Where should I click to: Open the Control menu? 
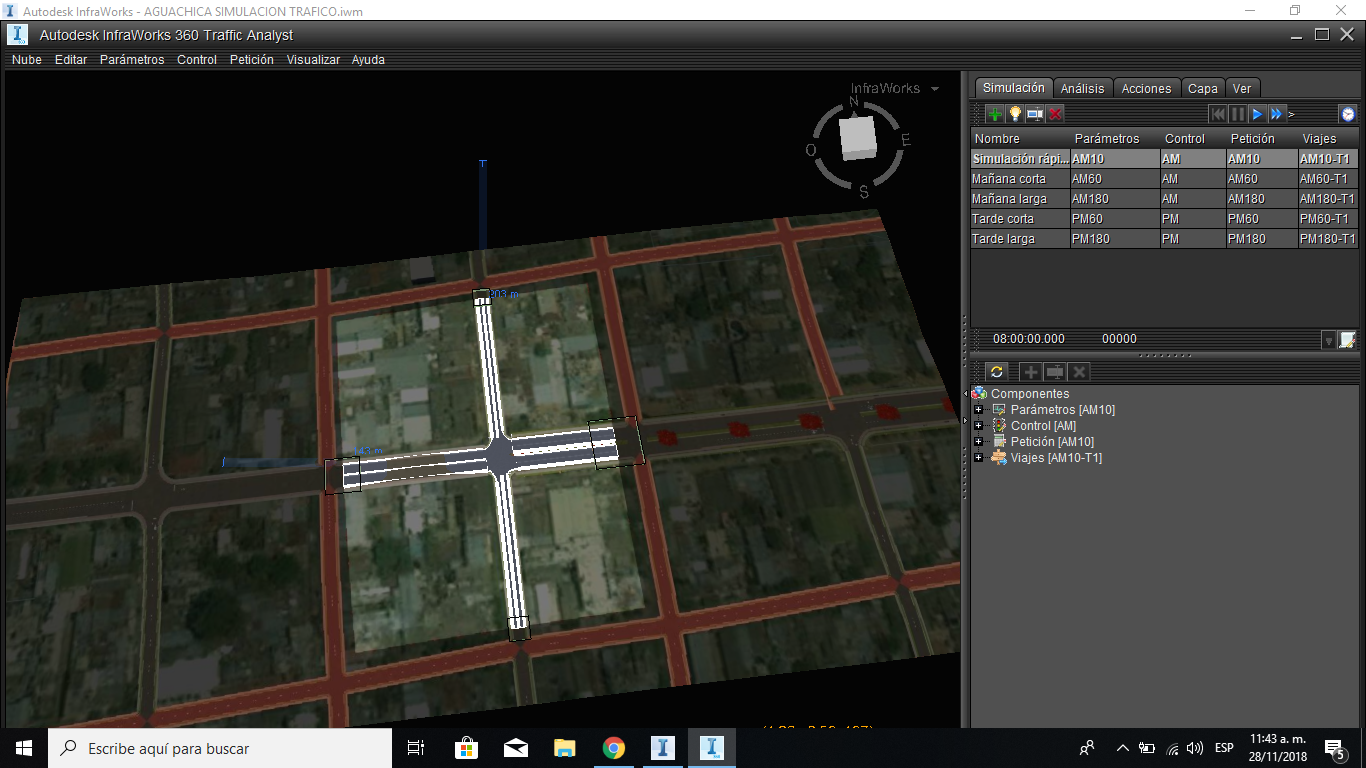[197, 60]
